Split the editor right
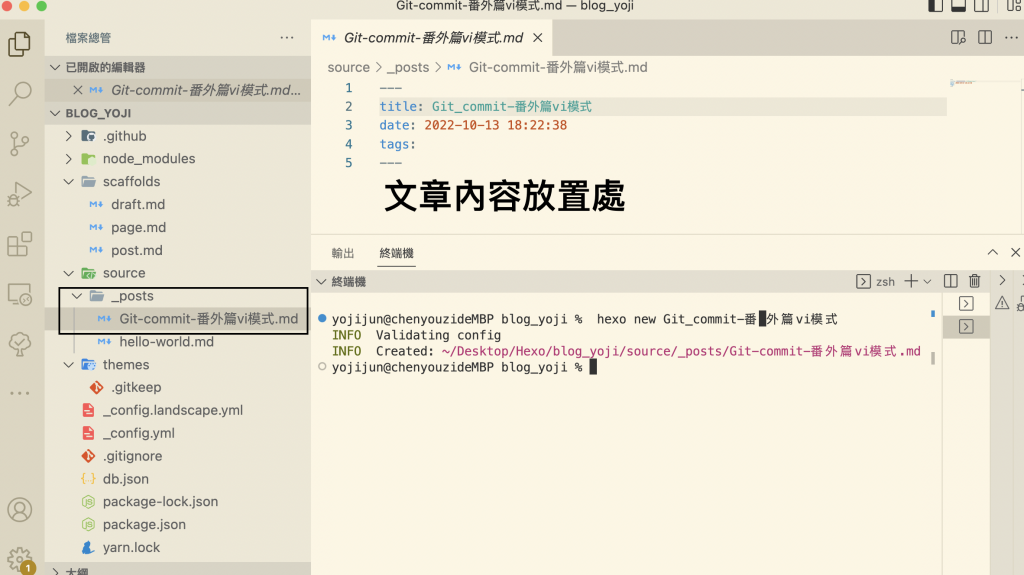Screen dimensions: 1024x575 (x=985, y=38)
